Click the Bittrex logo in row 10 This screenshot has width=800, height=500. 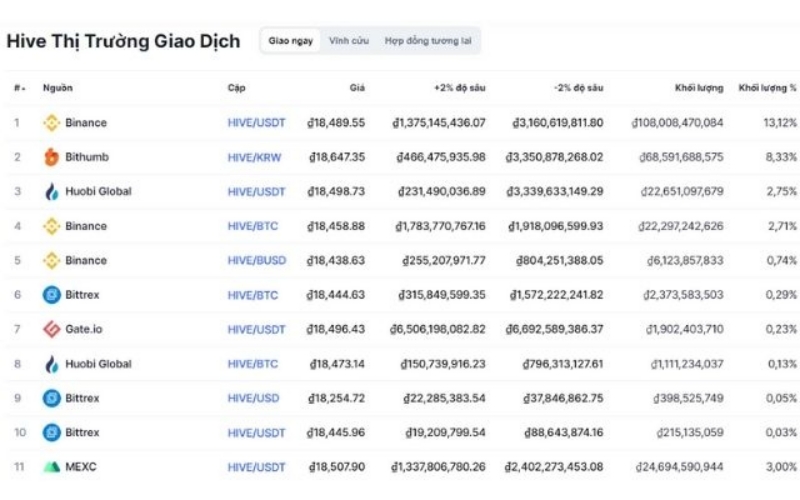52,433
